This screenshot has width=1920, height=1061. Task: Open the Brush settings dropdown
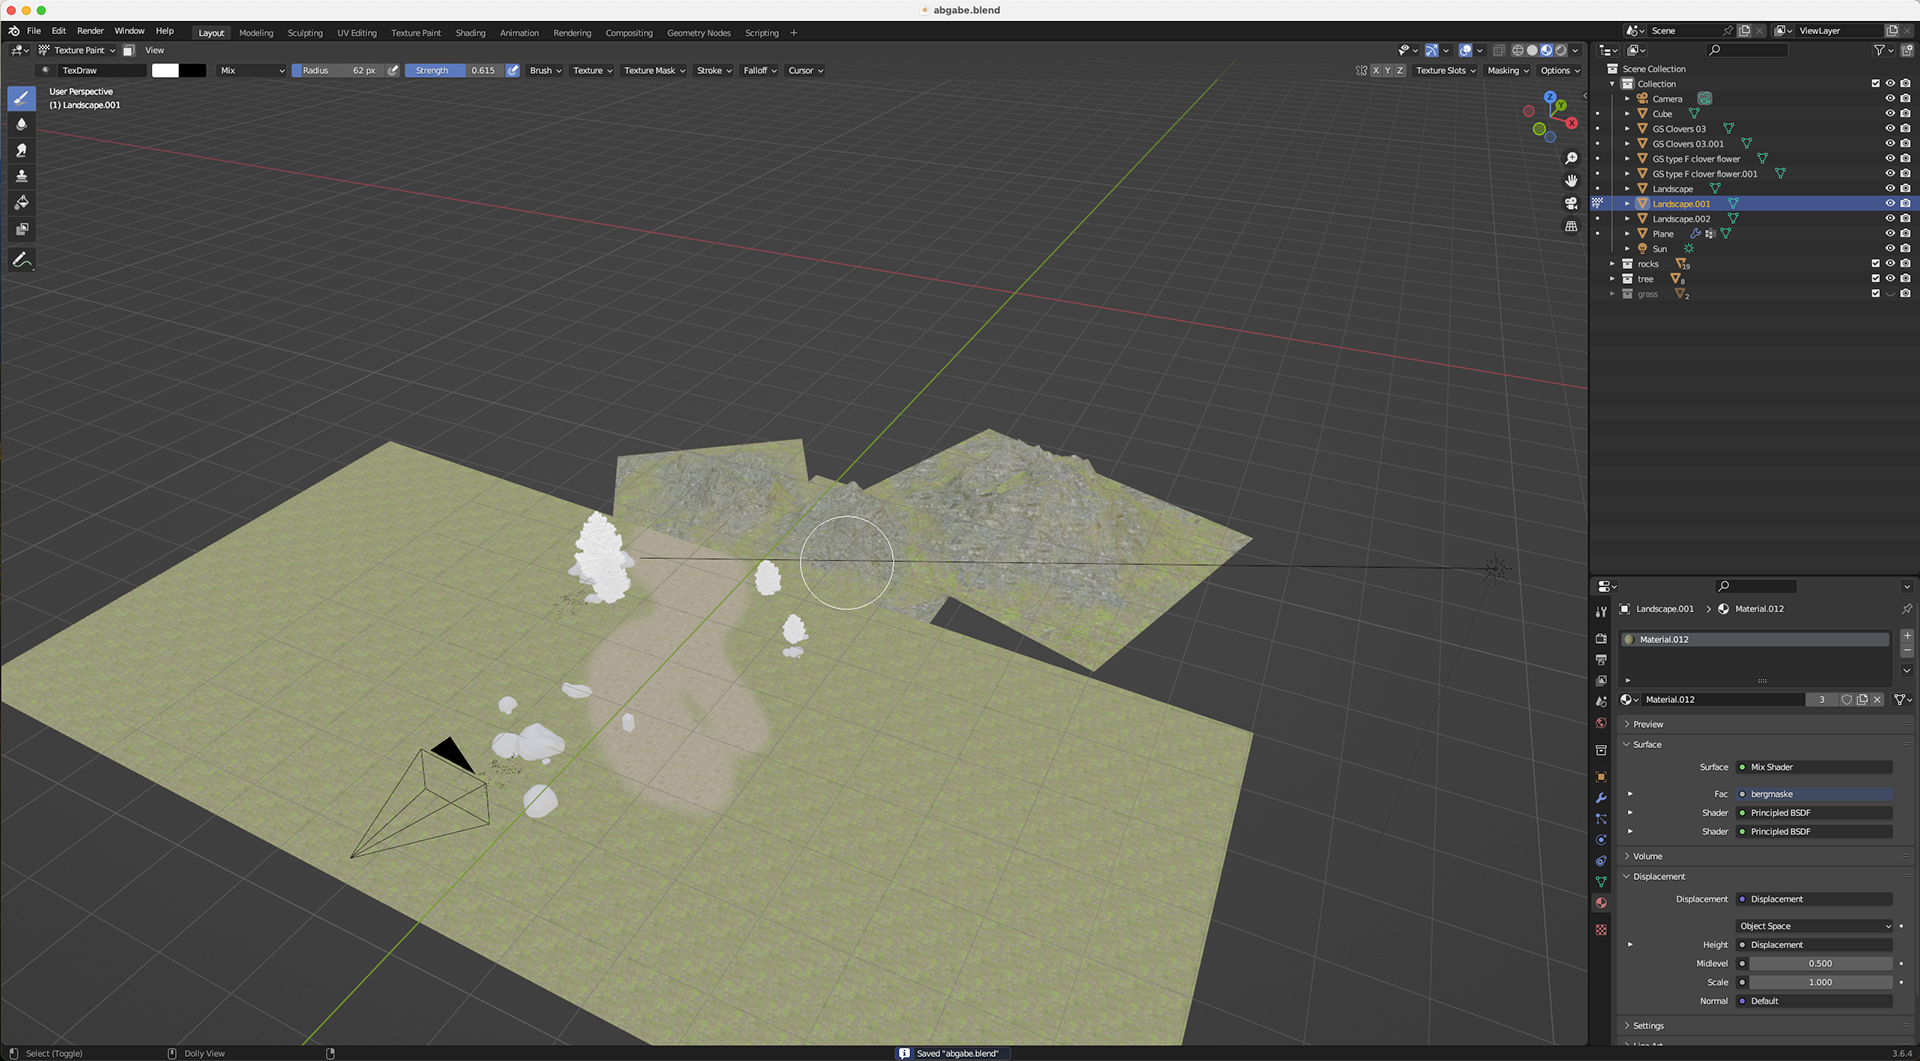pos(545,71)
